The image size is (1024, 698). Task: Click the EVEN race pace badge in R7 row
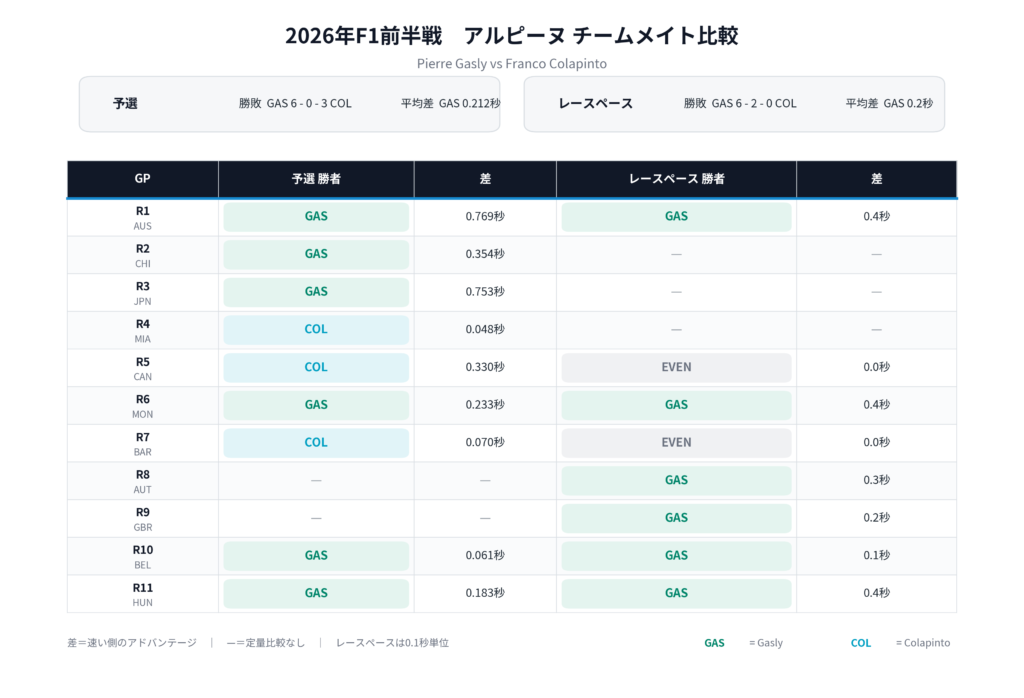[677, 443]
